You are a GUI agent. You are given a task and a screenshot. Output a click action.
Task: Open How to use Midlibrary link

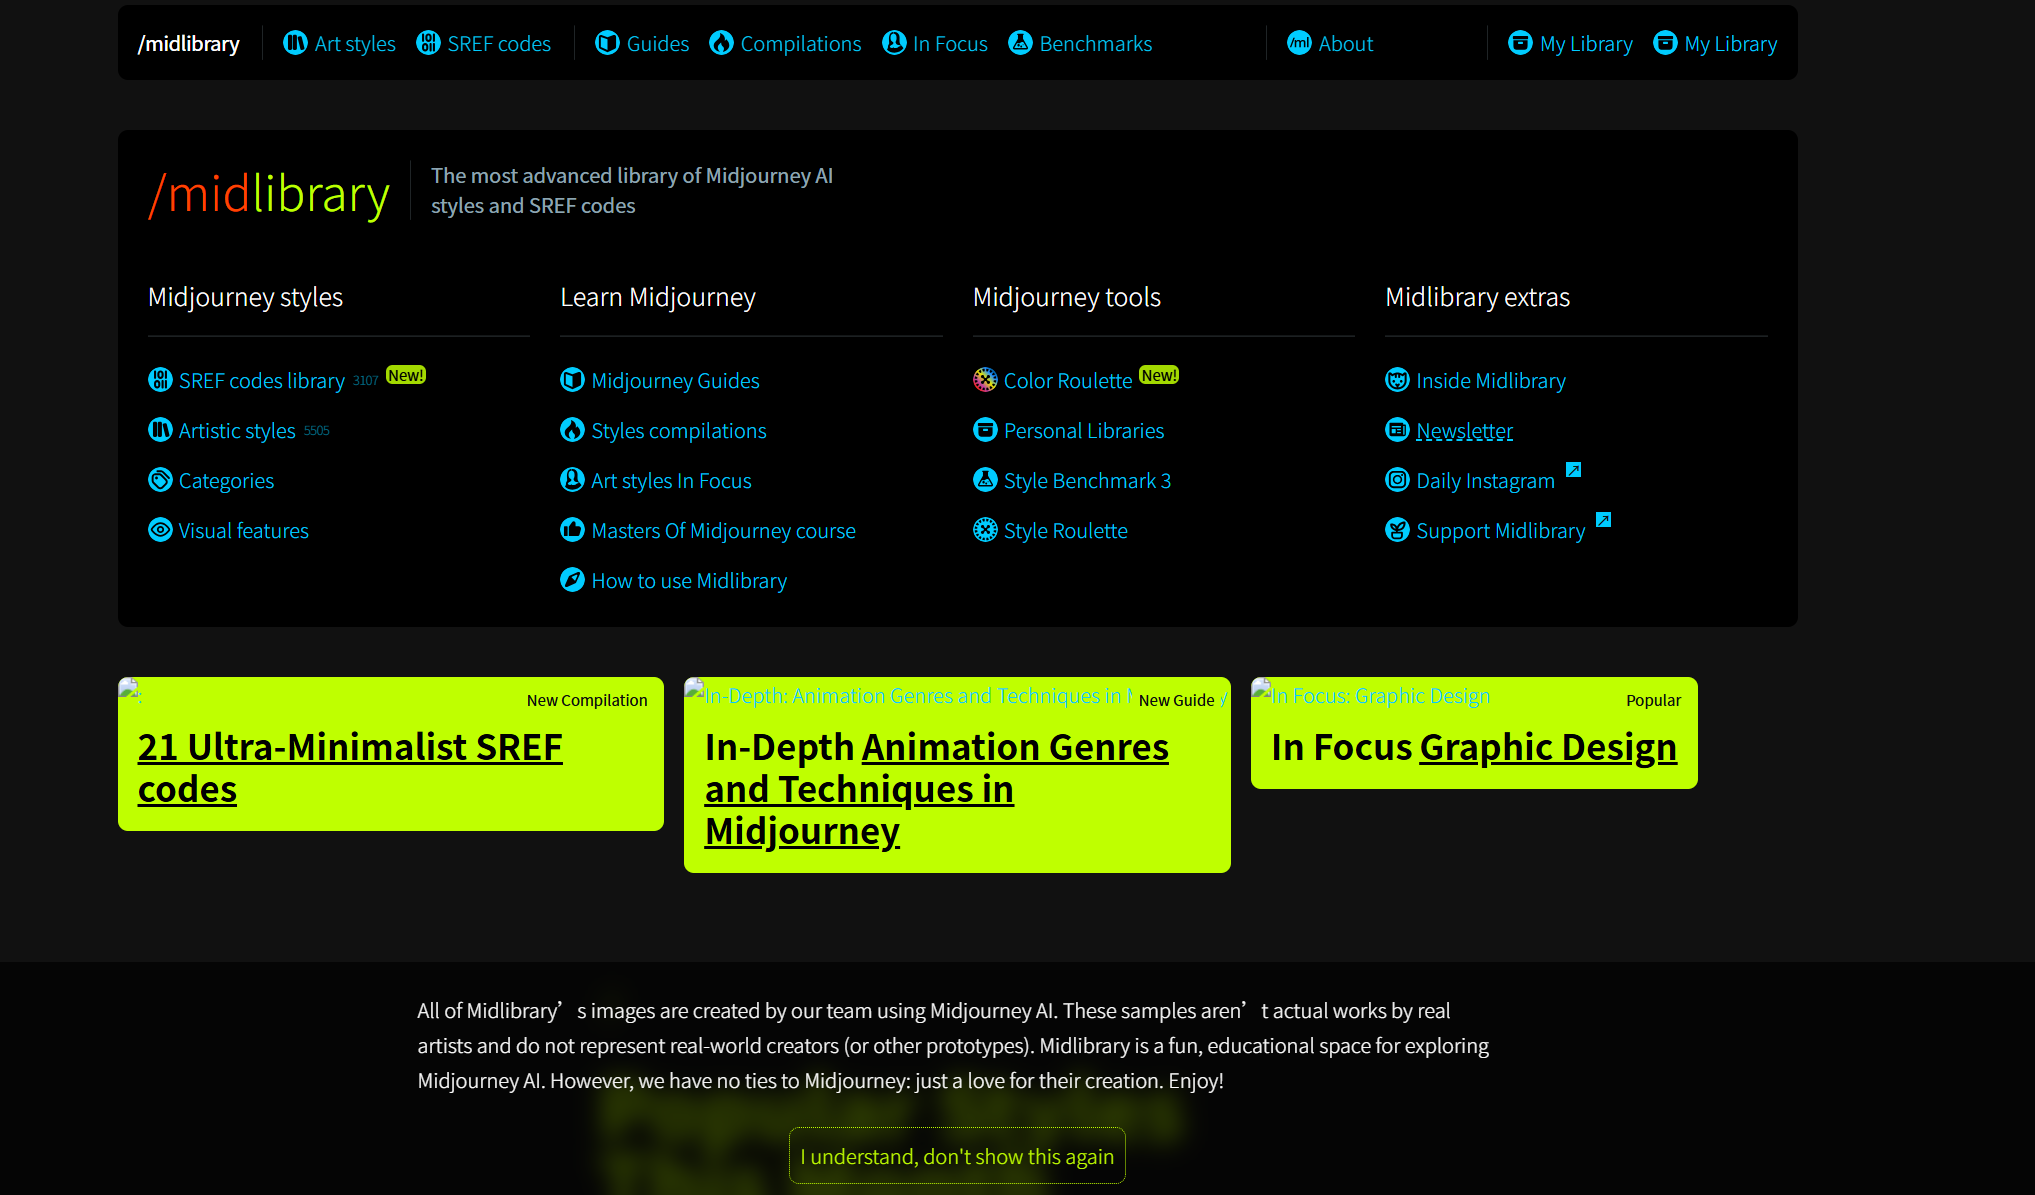(689, 581)
